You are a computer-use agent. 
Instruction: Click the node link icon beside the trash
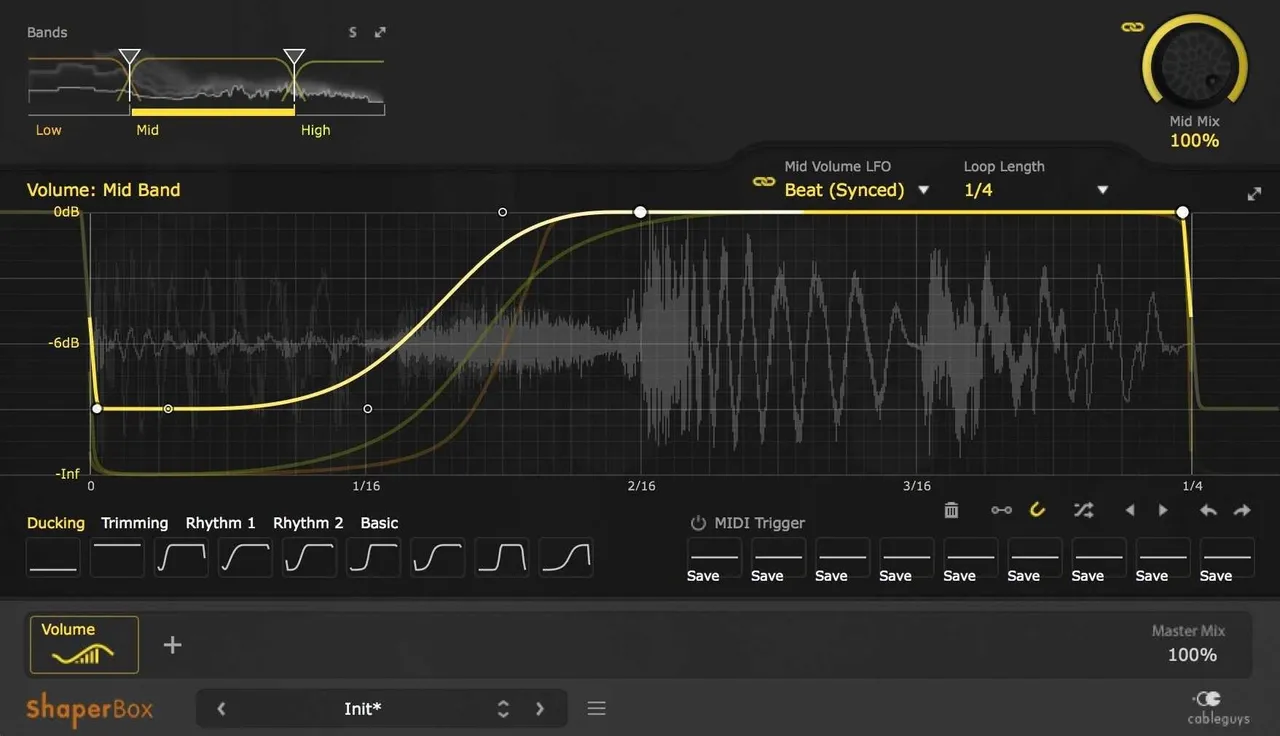(x=1001, y=510)
